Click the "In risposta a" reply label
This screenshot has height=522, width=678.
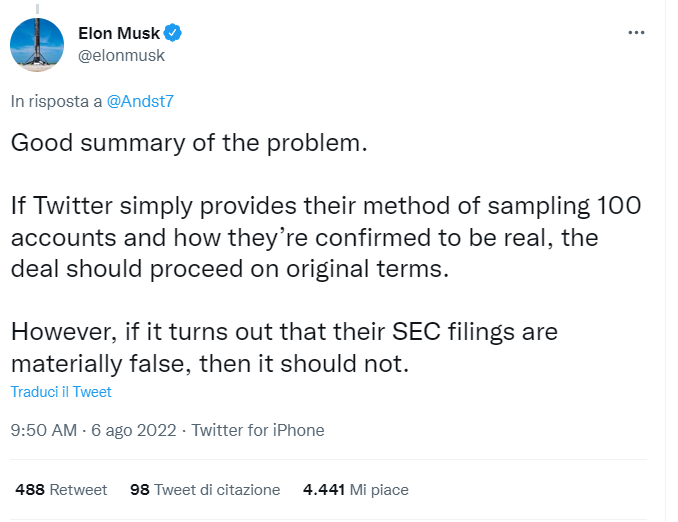tap(56, 101)
